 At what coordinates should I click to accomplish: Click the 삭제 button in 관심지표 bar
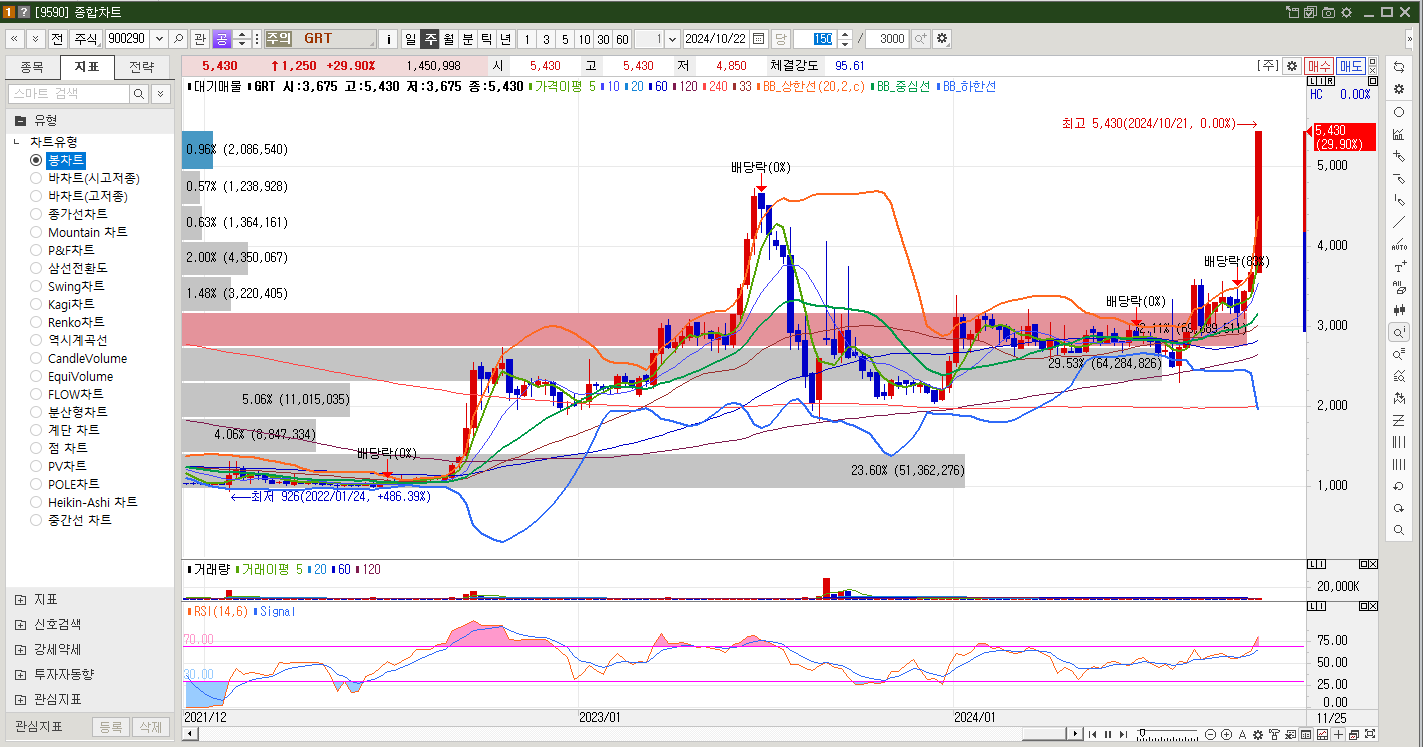click(151, 727)
